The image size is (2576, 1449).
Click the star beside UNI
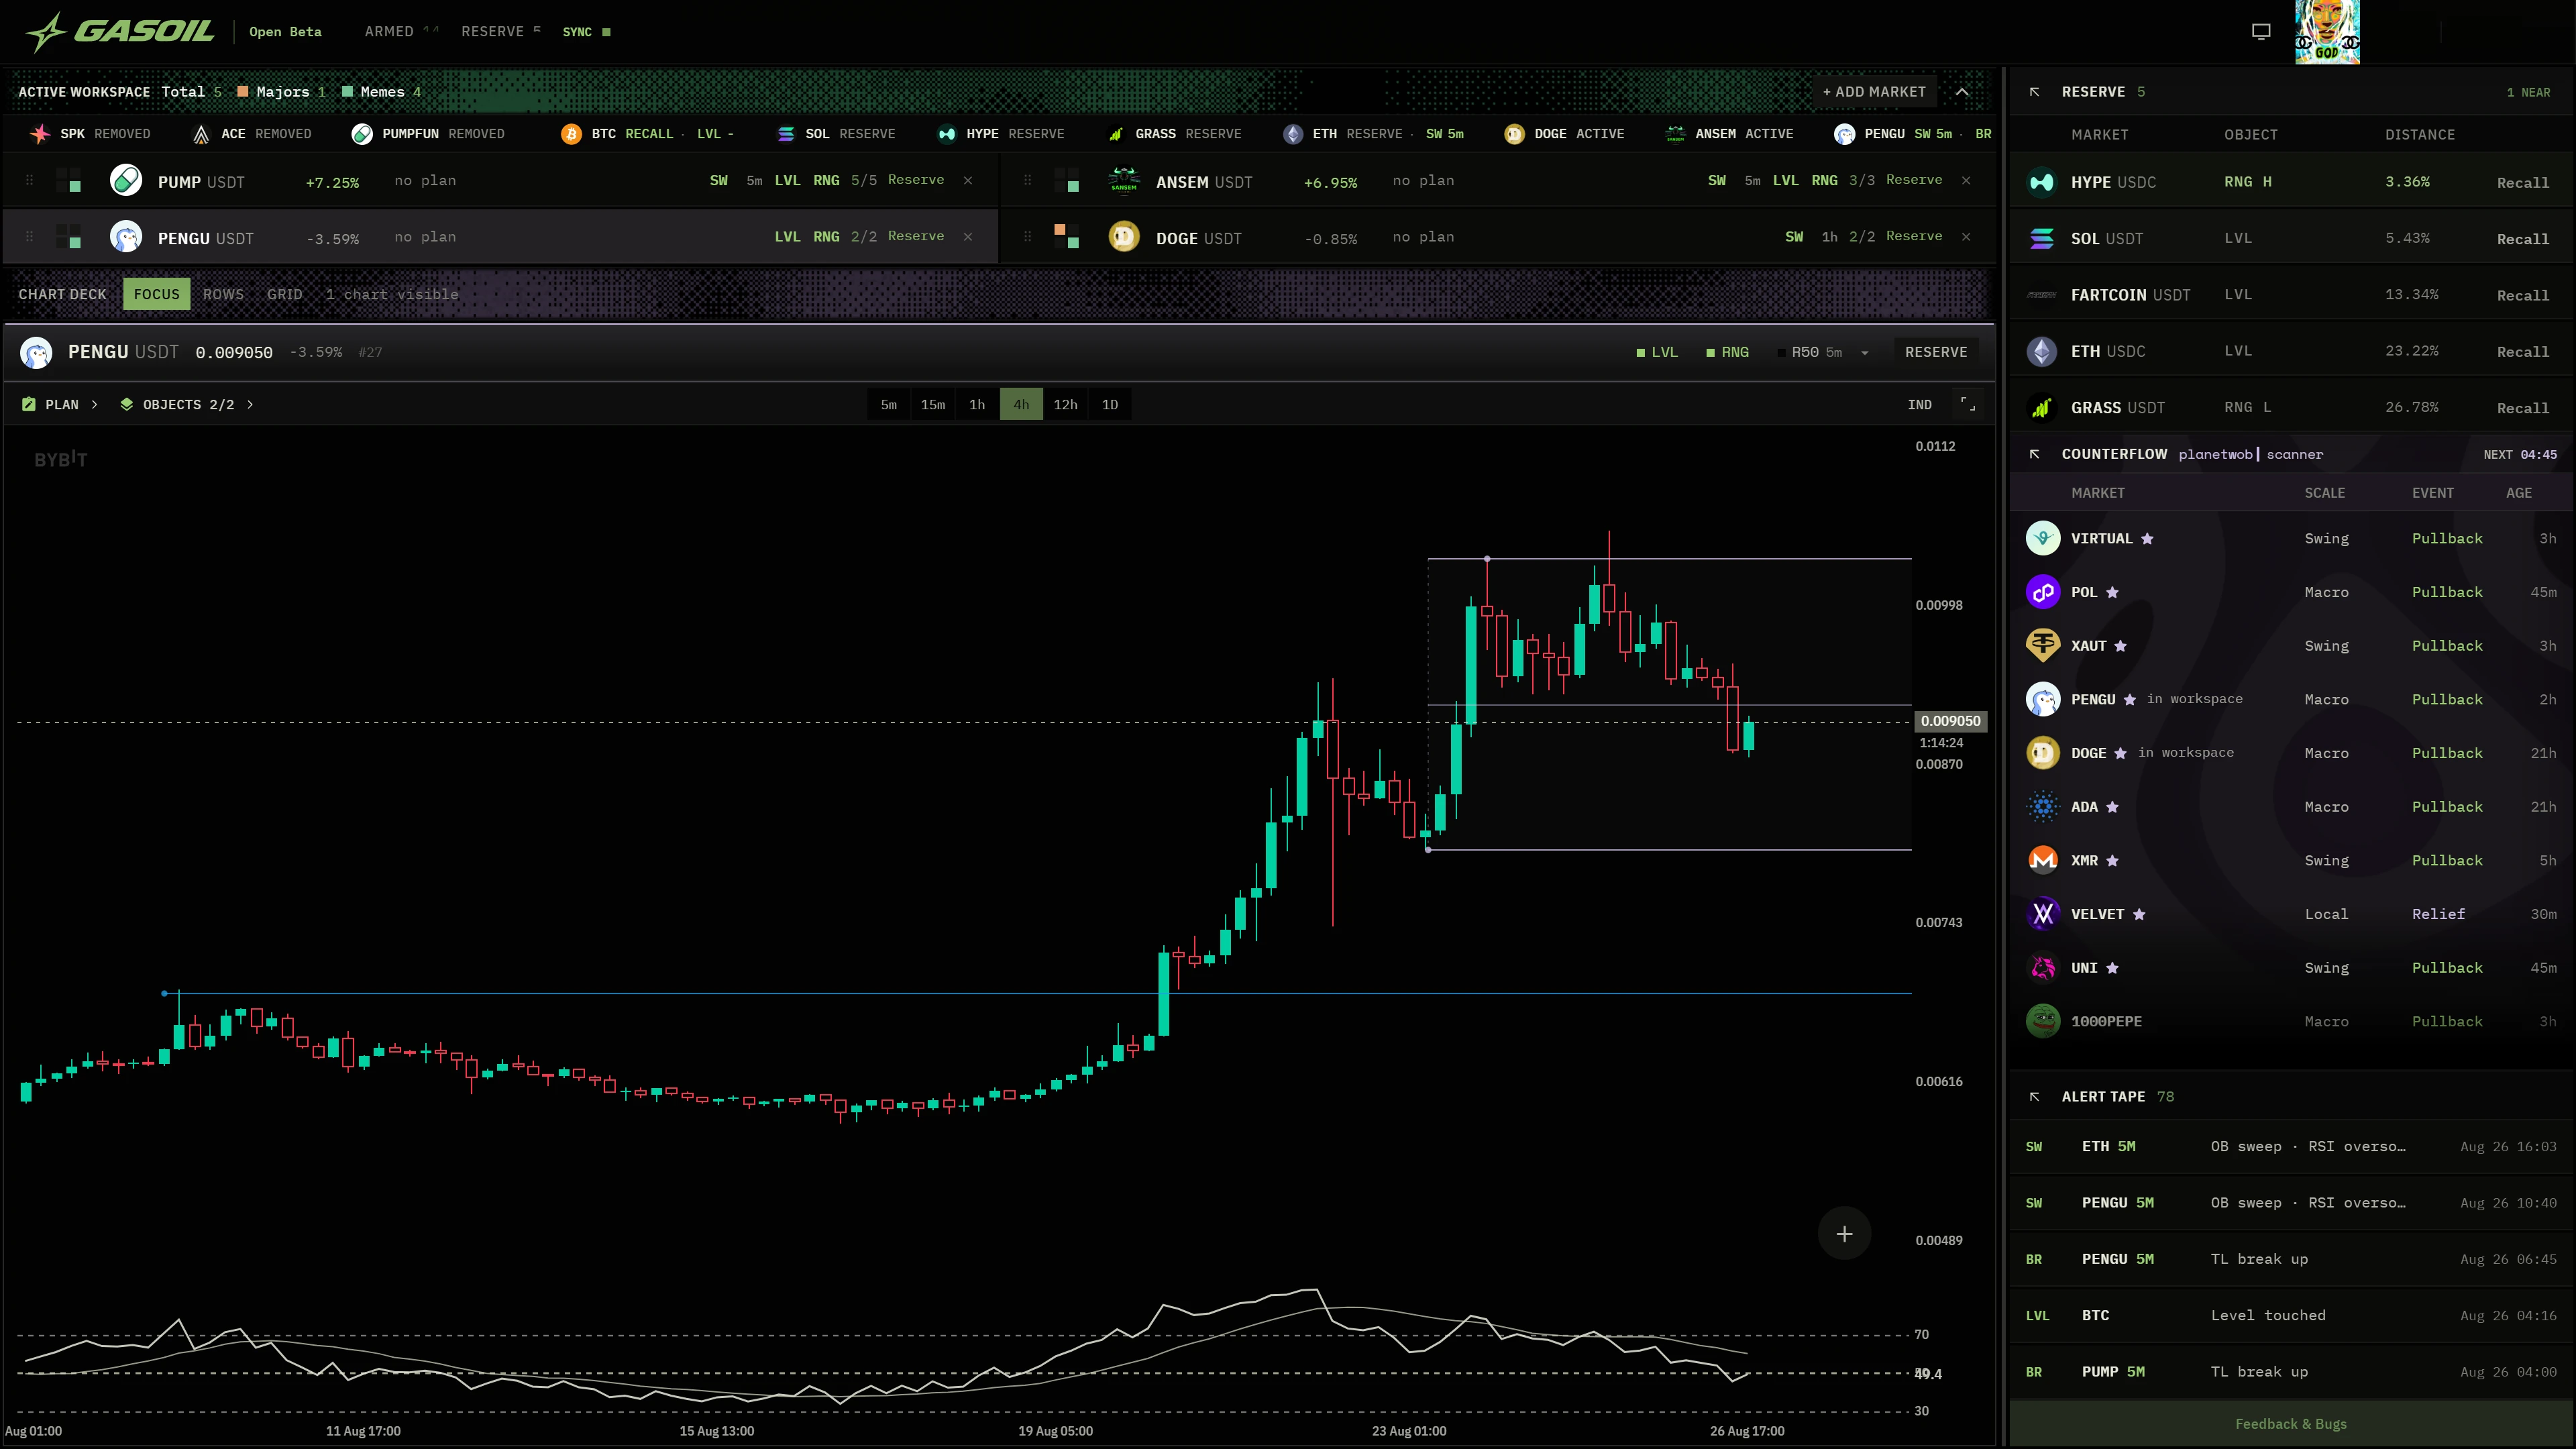[x=2112, y=968]
